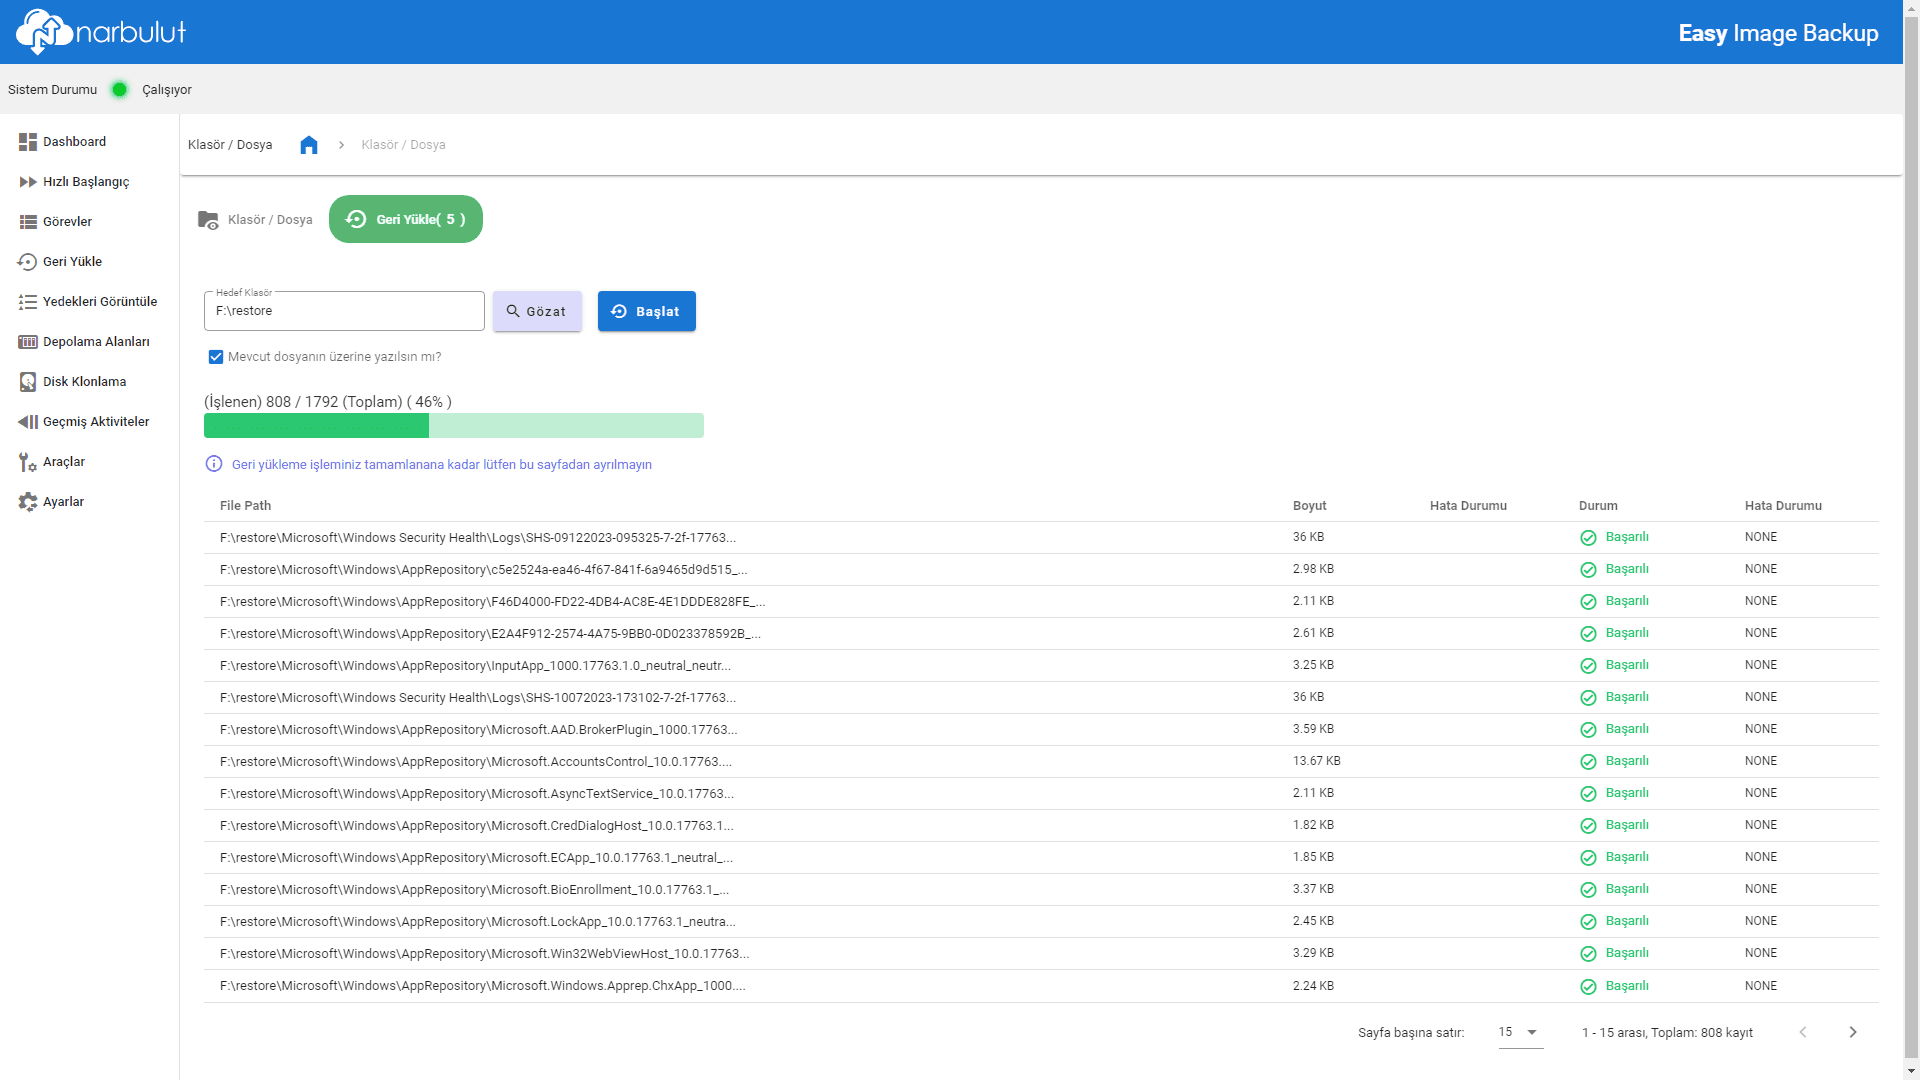
Task: Click the Geçmiş Aktiviteler history icon
Action: tap(28, 422)
